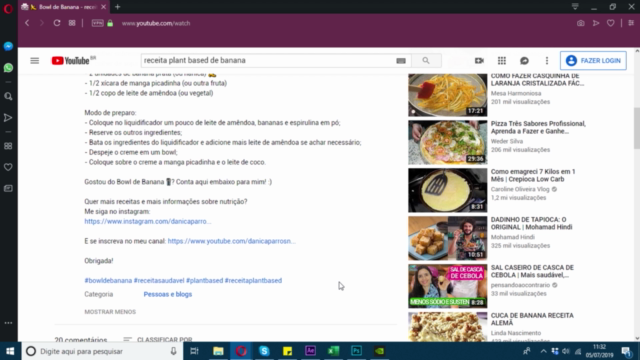Open the on-screen keyboard in search box
The image size is (640, 360).
[401, 61]
